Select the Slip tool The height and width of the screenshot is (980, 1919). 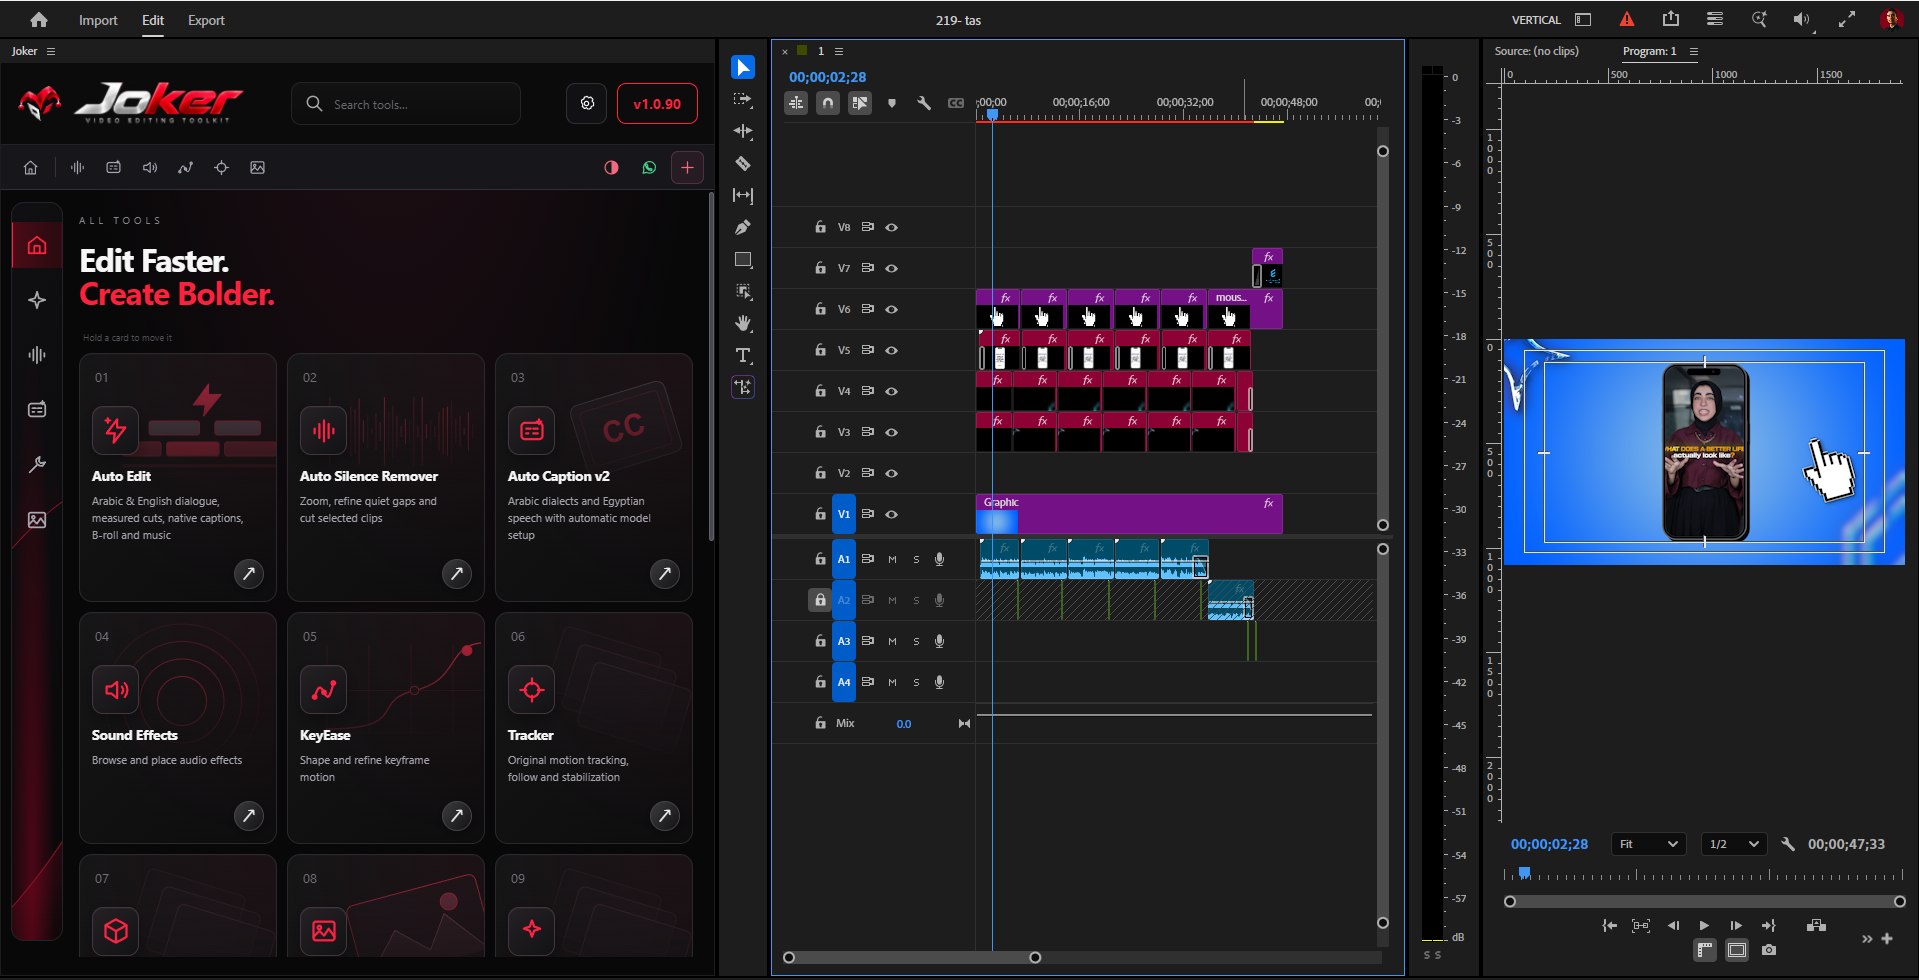tap(743, 195)
